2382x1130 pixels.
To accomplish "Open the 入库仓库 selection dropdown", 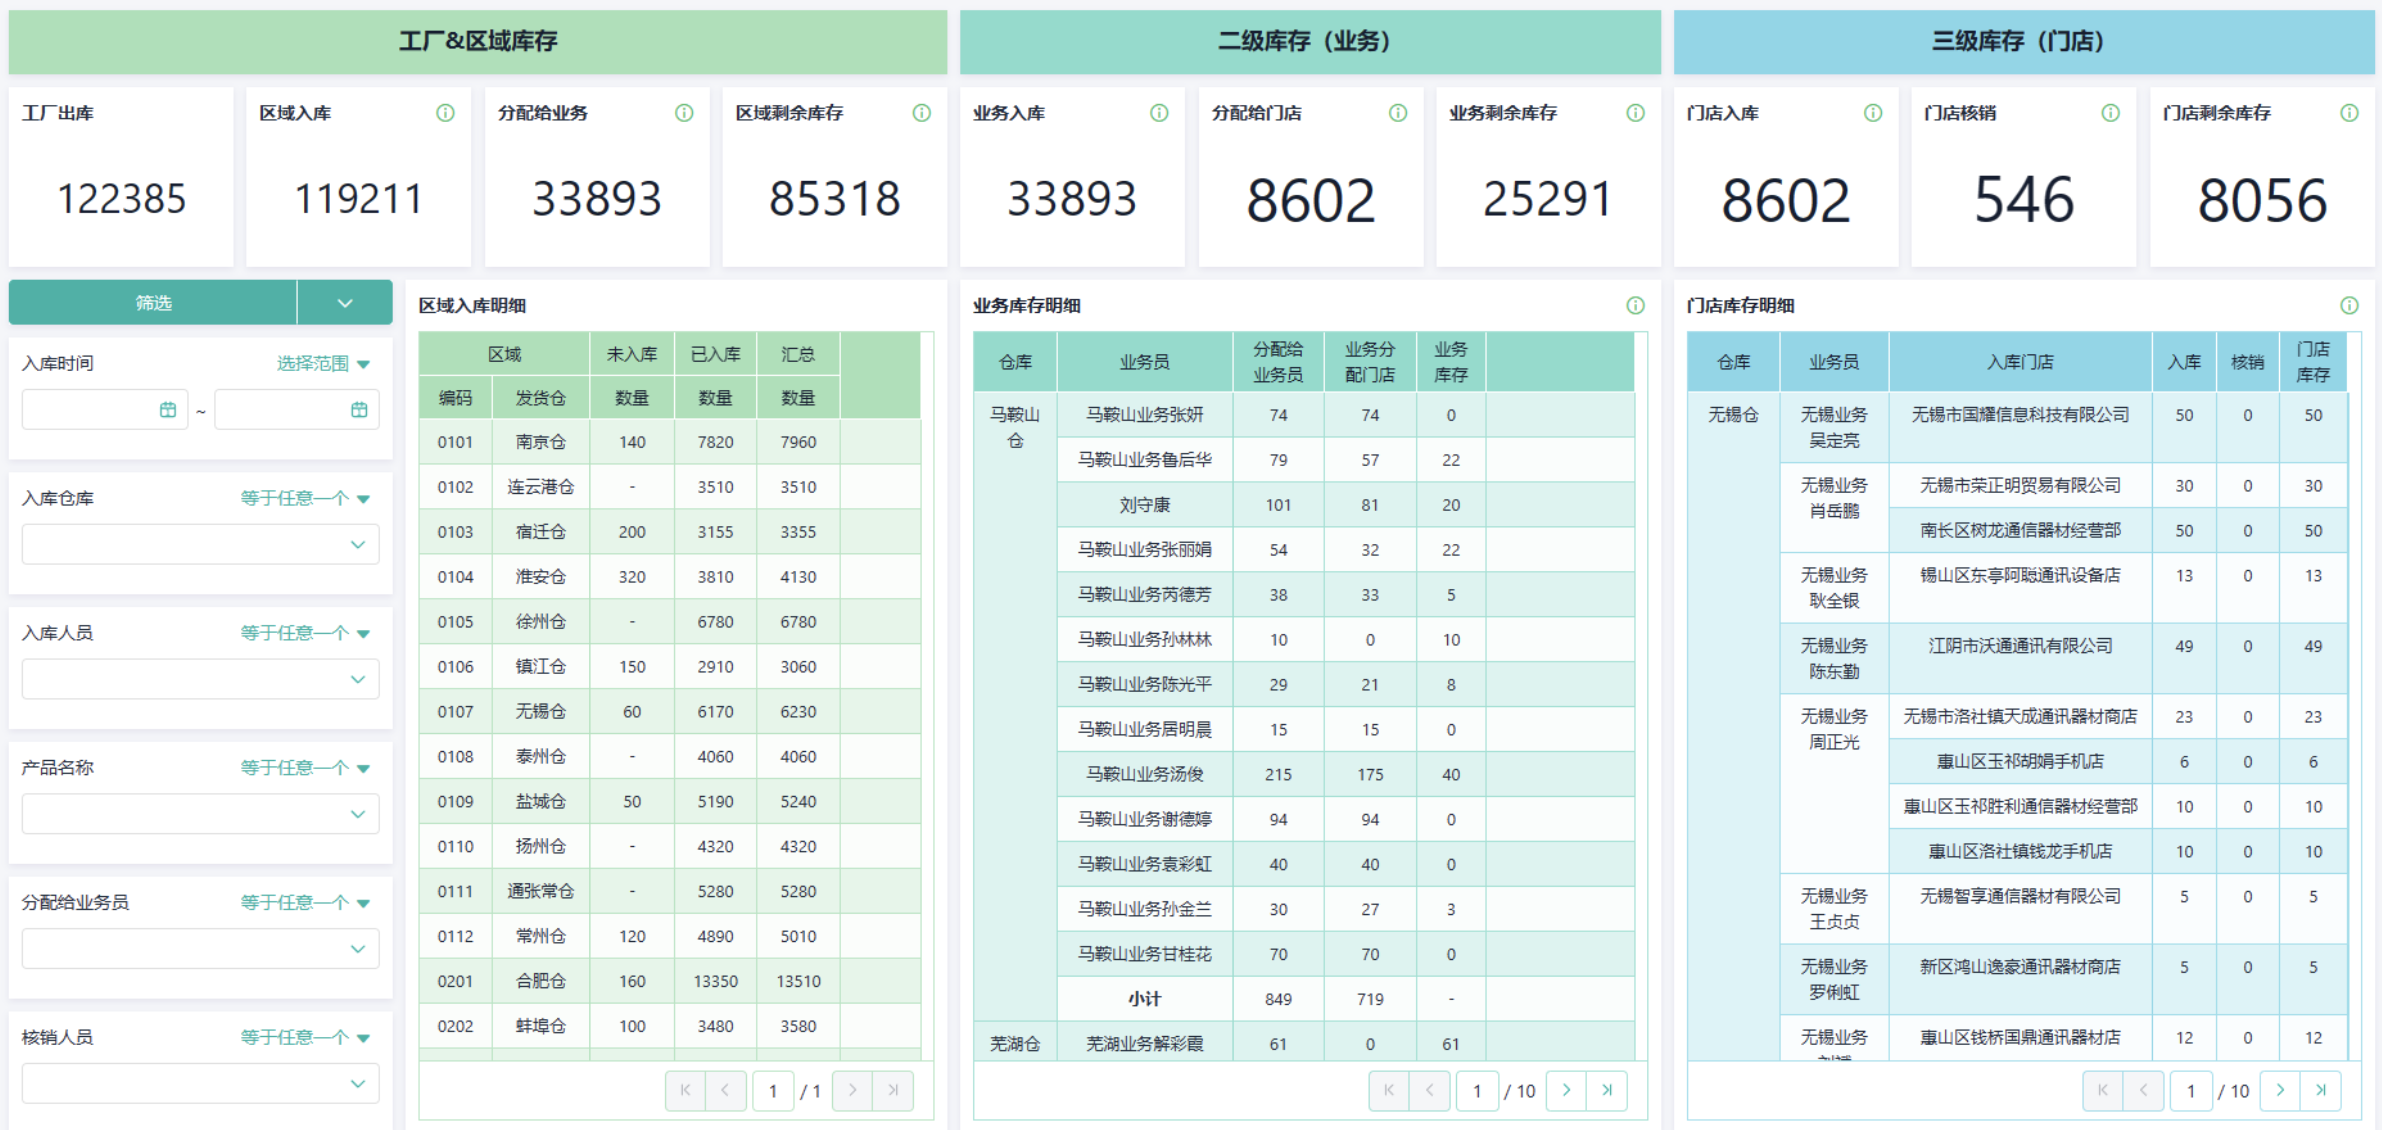I will [x=200, y=545].
